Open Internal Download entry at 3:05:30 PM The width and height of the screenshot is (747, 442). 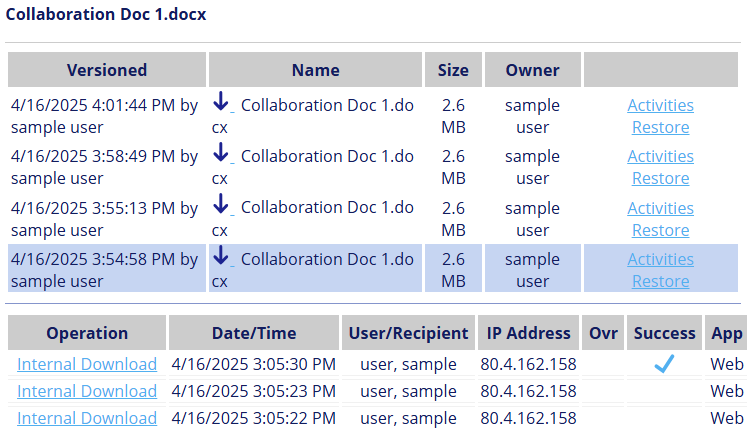pyautogui.click(x=87, y=364)
